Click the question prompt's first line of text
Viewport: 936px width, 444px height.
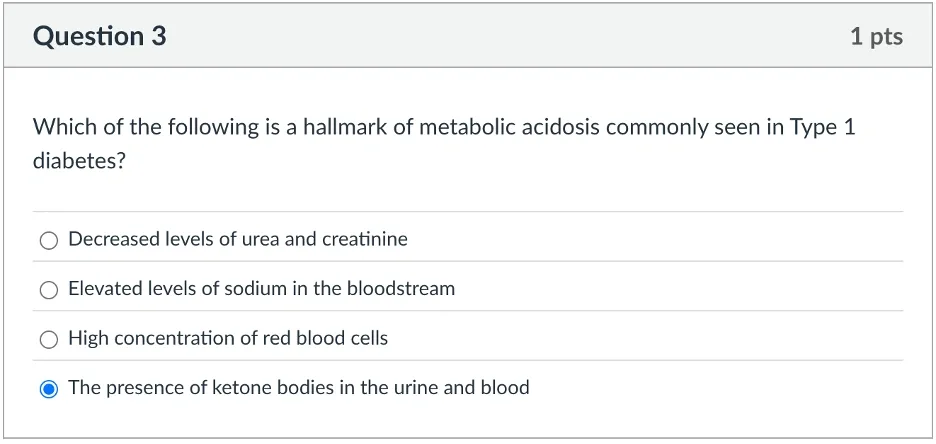click(x=444, y=128)
